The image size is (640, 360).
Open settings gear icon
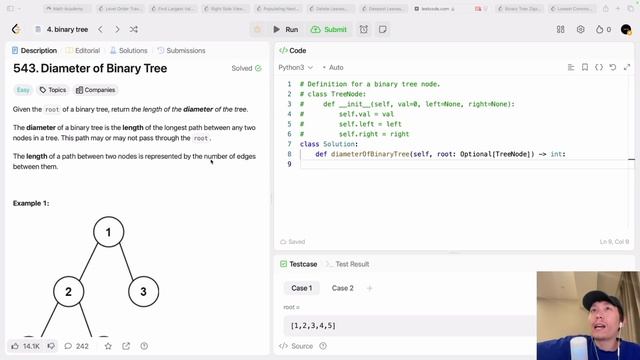[580, 29]
